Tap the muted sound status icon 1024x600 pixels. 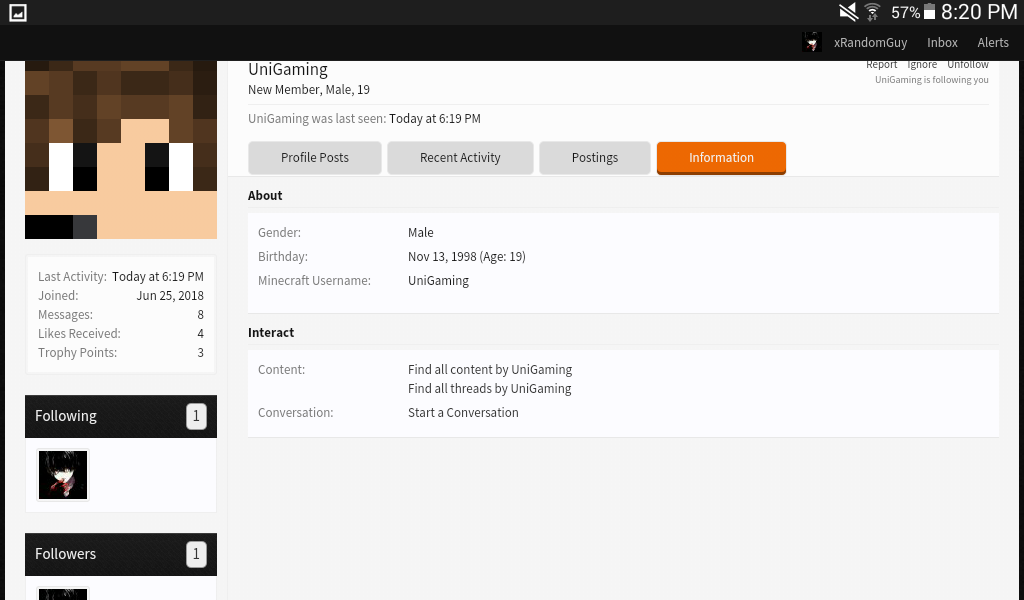(x=848, y=12)
